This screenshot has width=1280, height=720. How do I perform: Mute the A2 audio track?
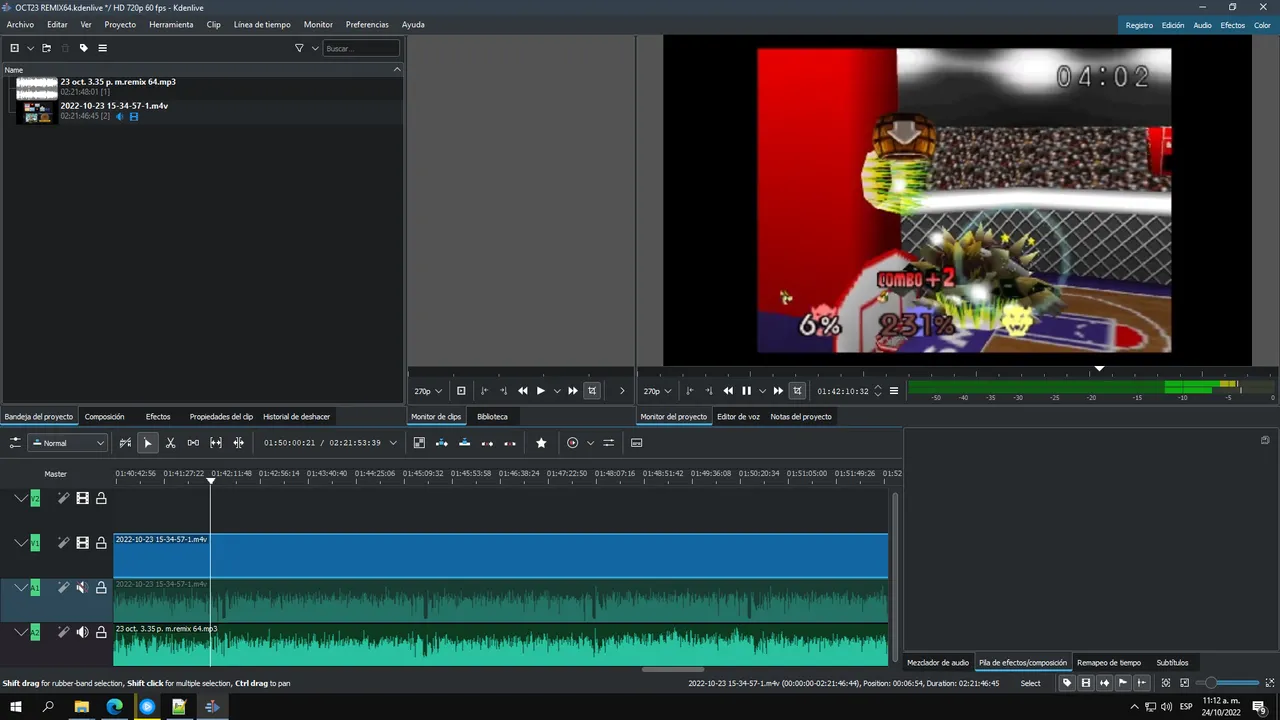pos(82,632)
